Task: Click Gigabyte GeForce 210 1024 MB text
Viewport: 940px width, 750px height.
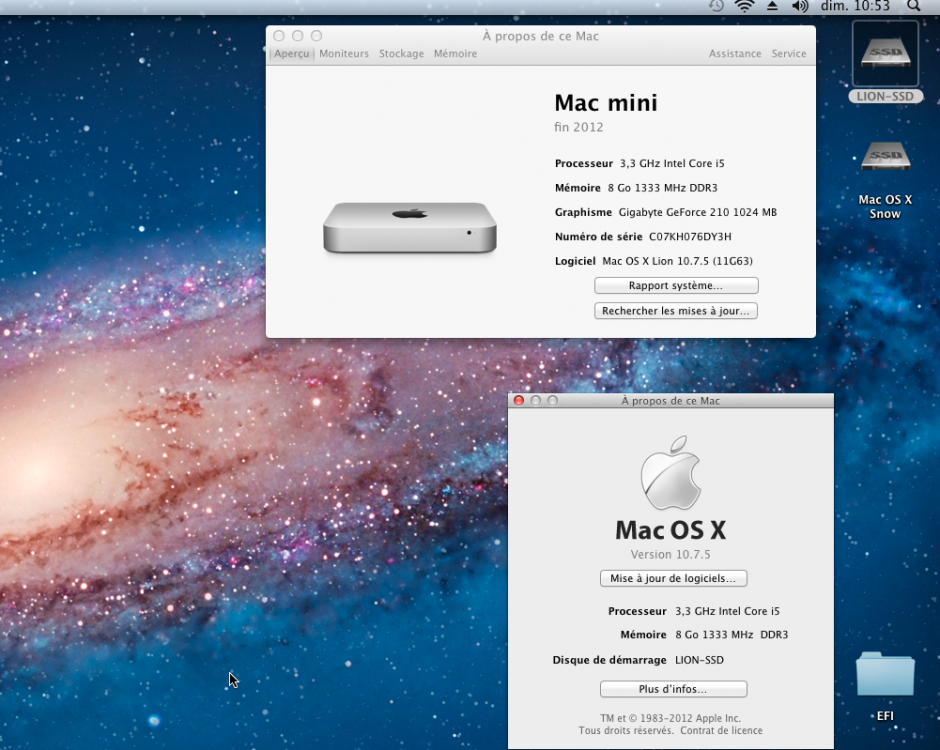Action: pos(698,212)
